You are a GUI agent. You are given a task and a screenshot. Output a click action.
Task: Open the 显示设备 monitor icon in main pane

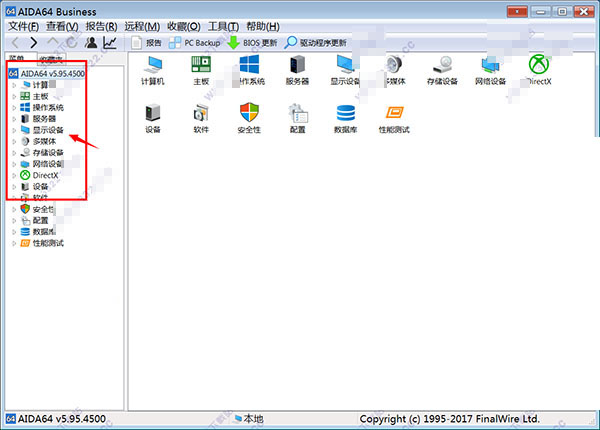click(345, 70)
